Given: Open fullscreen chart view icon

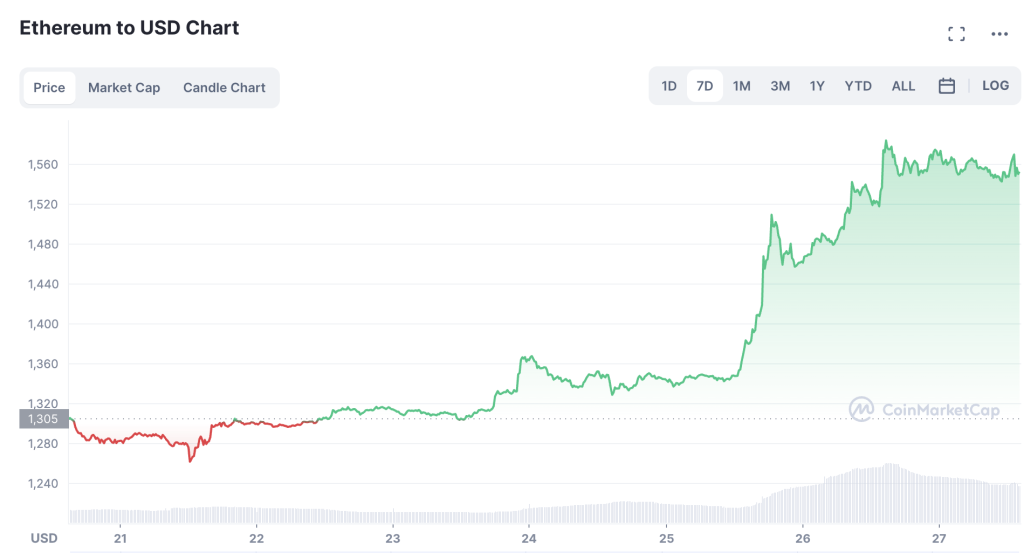Looking at the screenshot, I should (x=956, y=34).
